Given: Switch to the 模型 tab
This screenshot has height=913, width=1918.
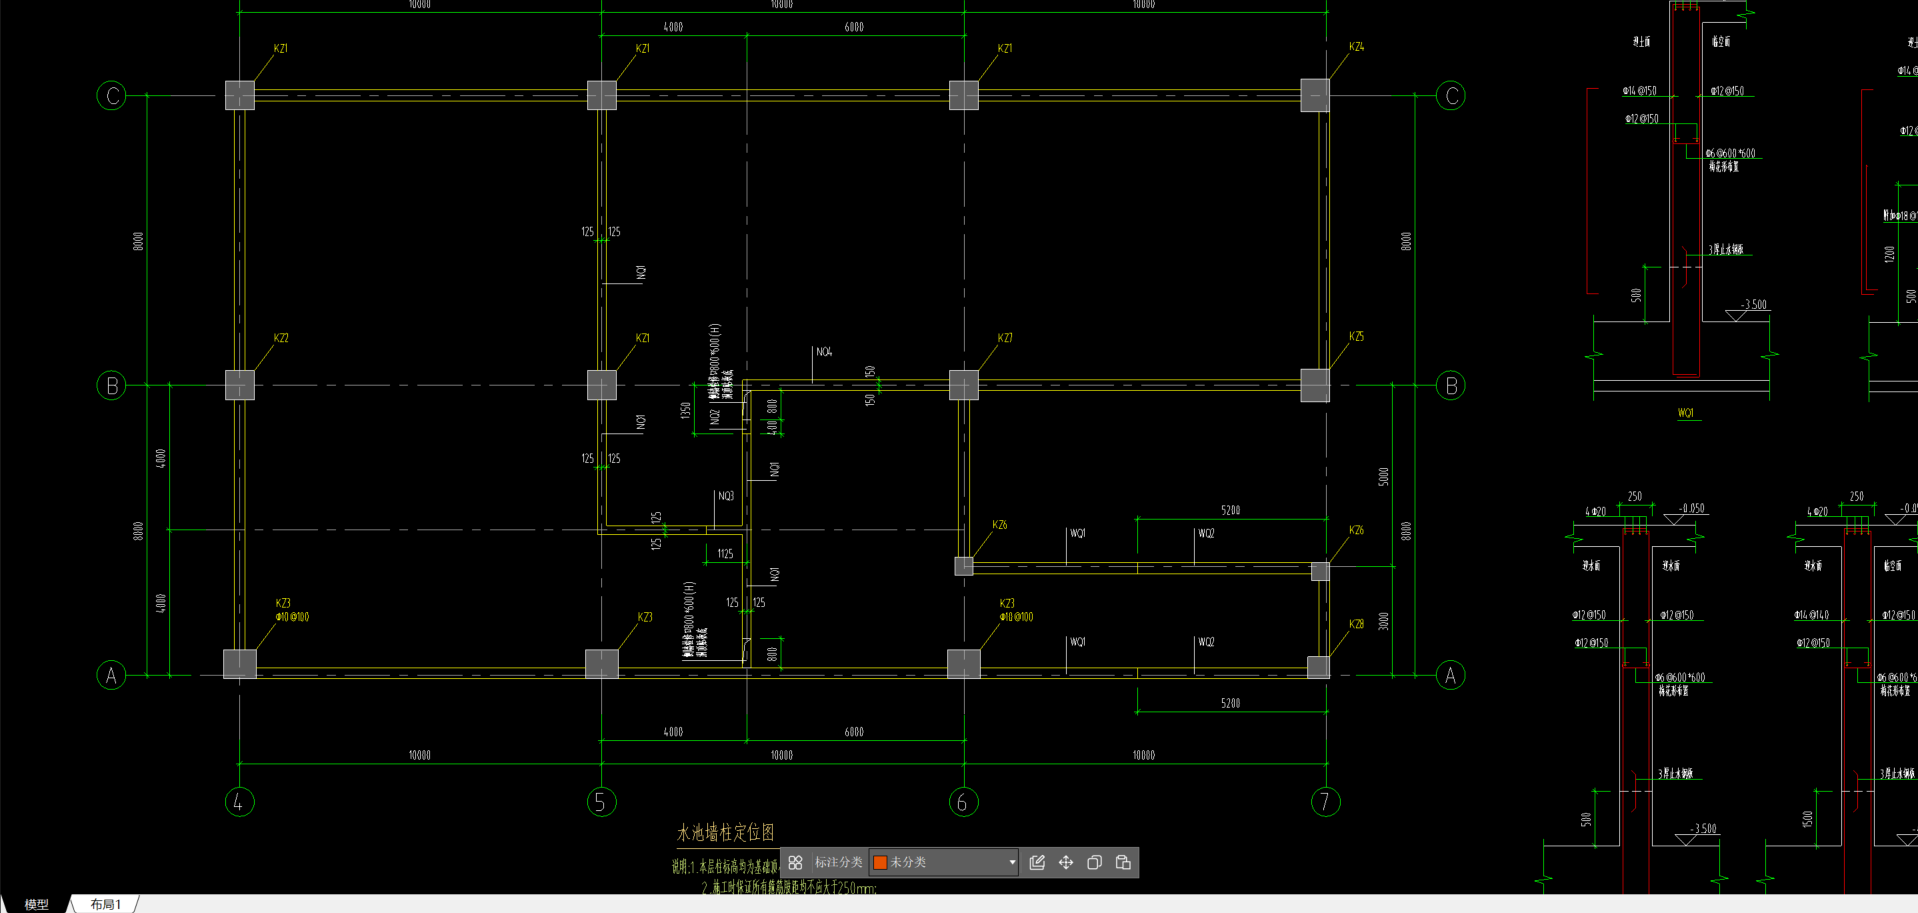Looking at the screenshot, I should (36, 904).
